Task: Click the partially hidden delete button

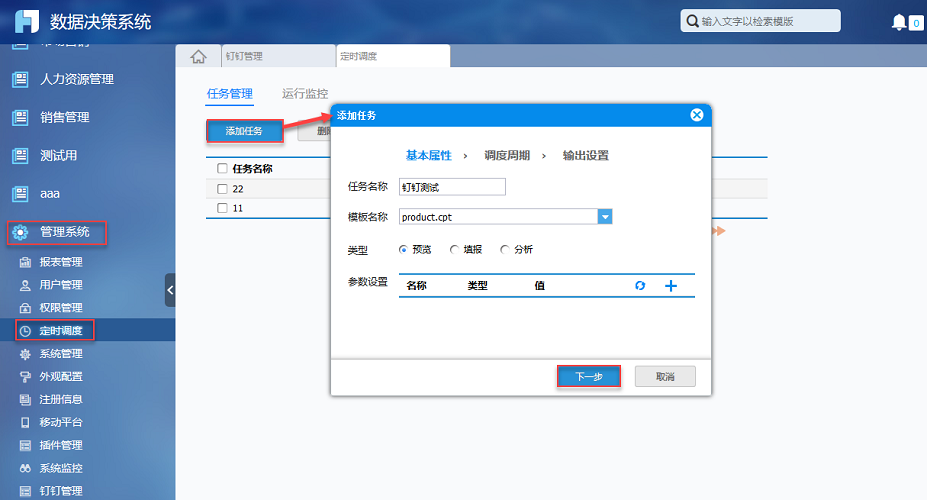Action: 315,131
